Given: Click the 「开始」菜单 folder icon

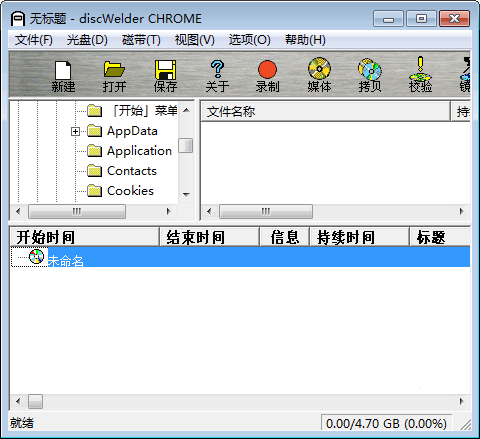Looking at the screenshot, I should 95,111.
